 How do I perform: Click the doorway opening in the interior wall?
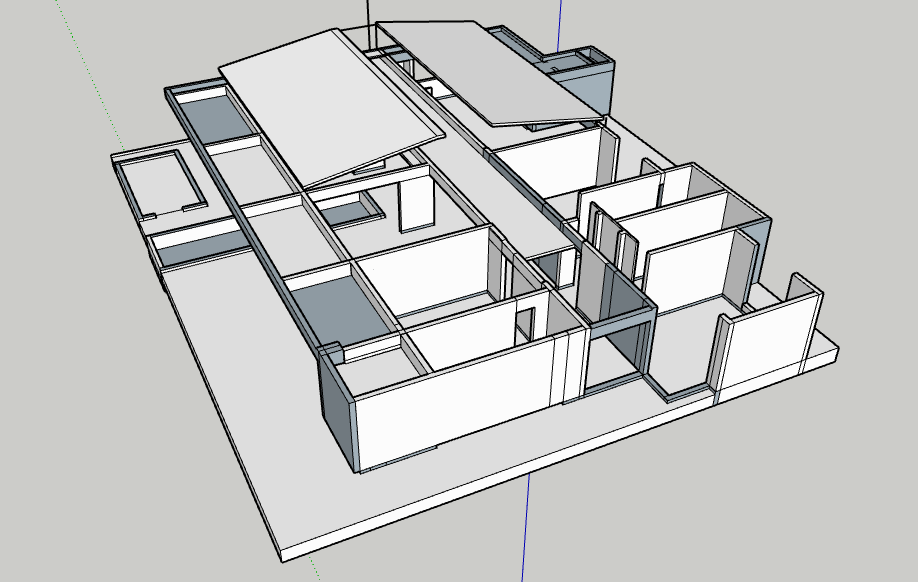pos(523,320)
